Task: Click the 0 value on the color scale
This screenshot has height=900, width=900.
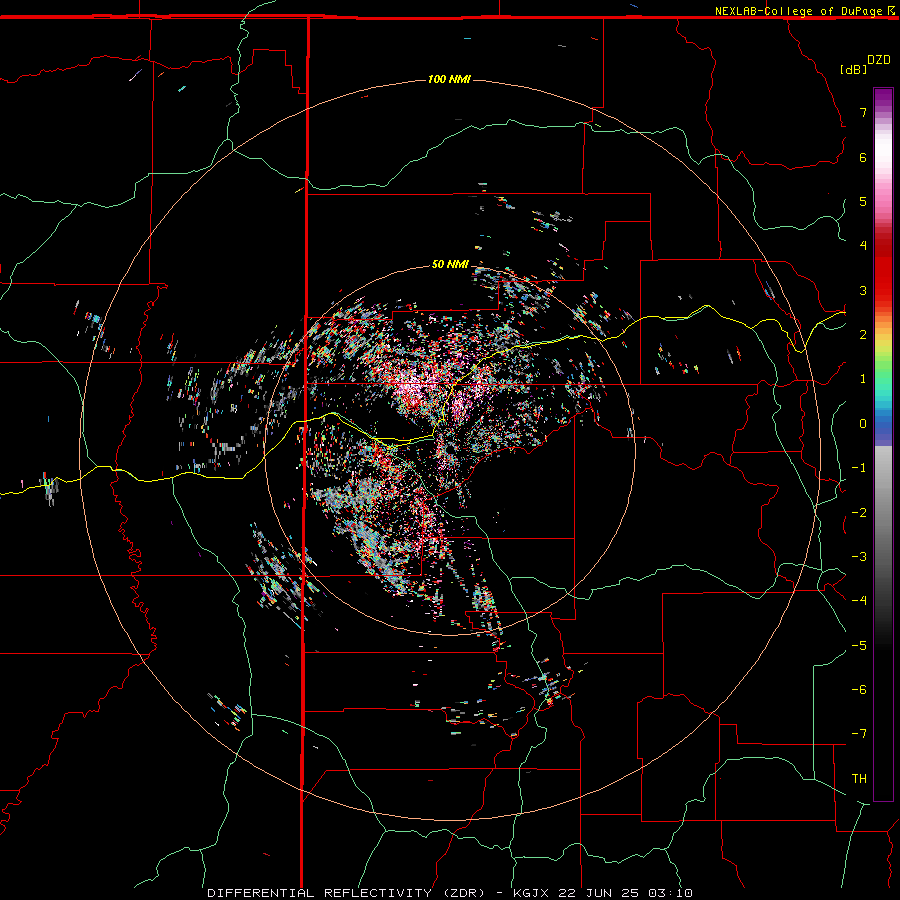Action: pyautogui.click(x=863, y=424)
